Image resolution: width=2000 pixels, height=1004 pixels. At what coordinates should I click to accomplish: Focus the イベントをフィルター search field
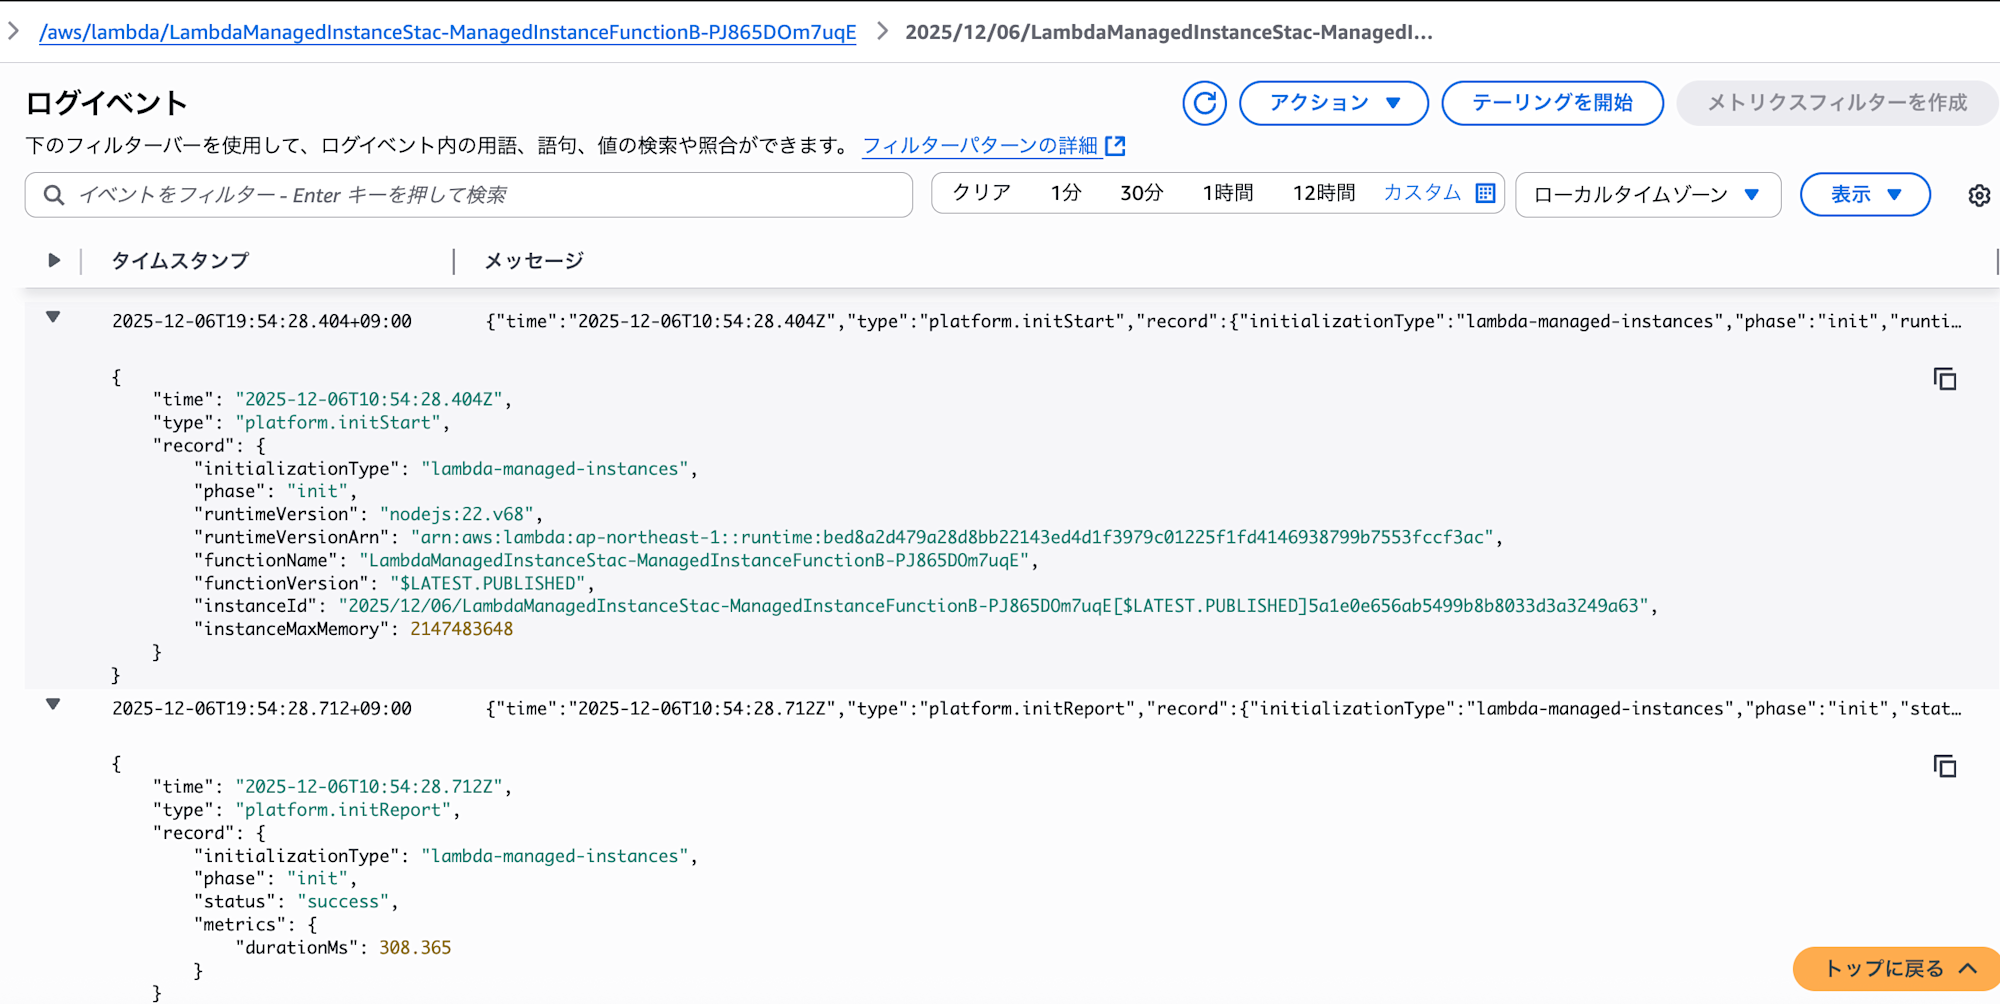pos(469,195)
